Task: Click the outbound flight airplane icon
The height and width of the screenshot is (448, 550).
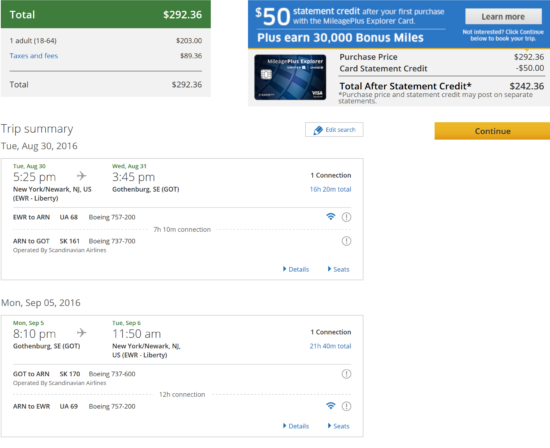Action: [x=82, y=175]
